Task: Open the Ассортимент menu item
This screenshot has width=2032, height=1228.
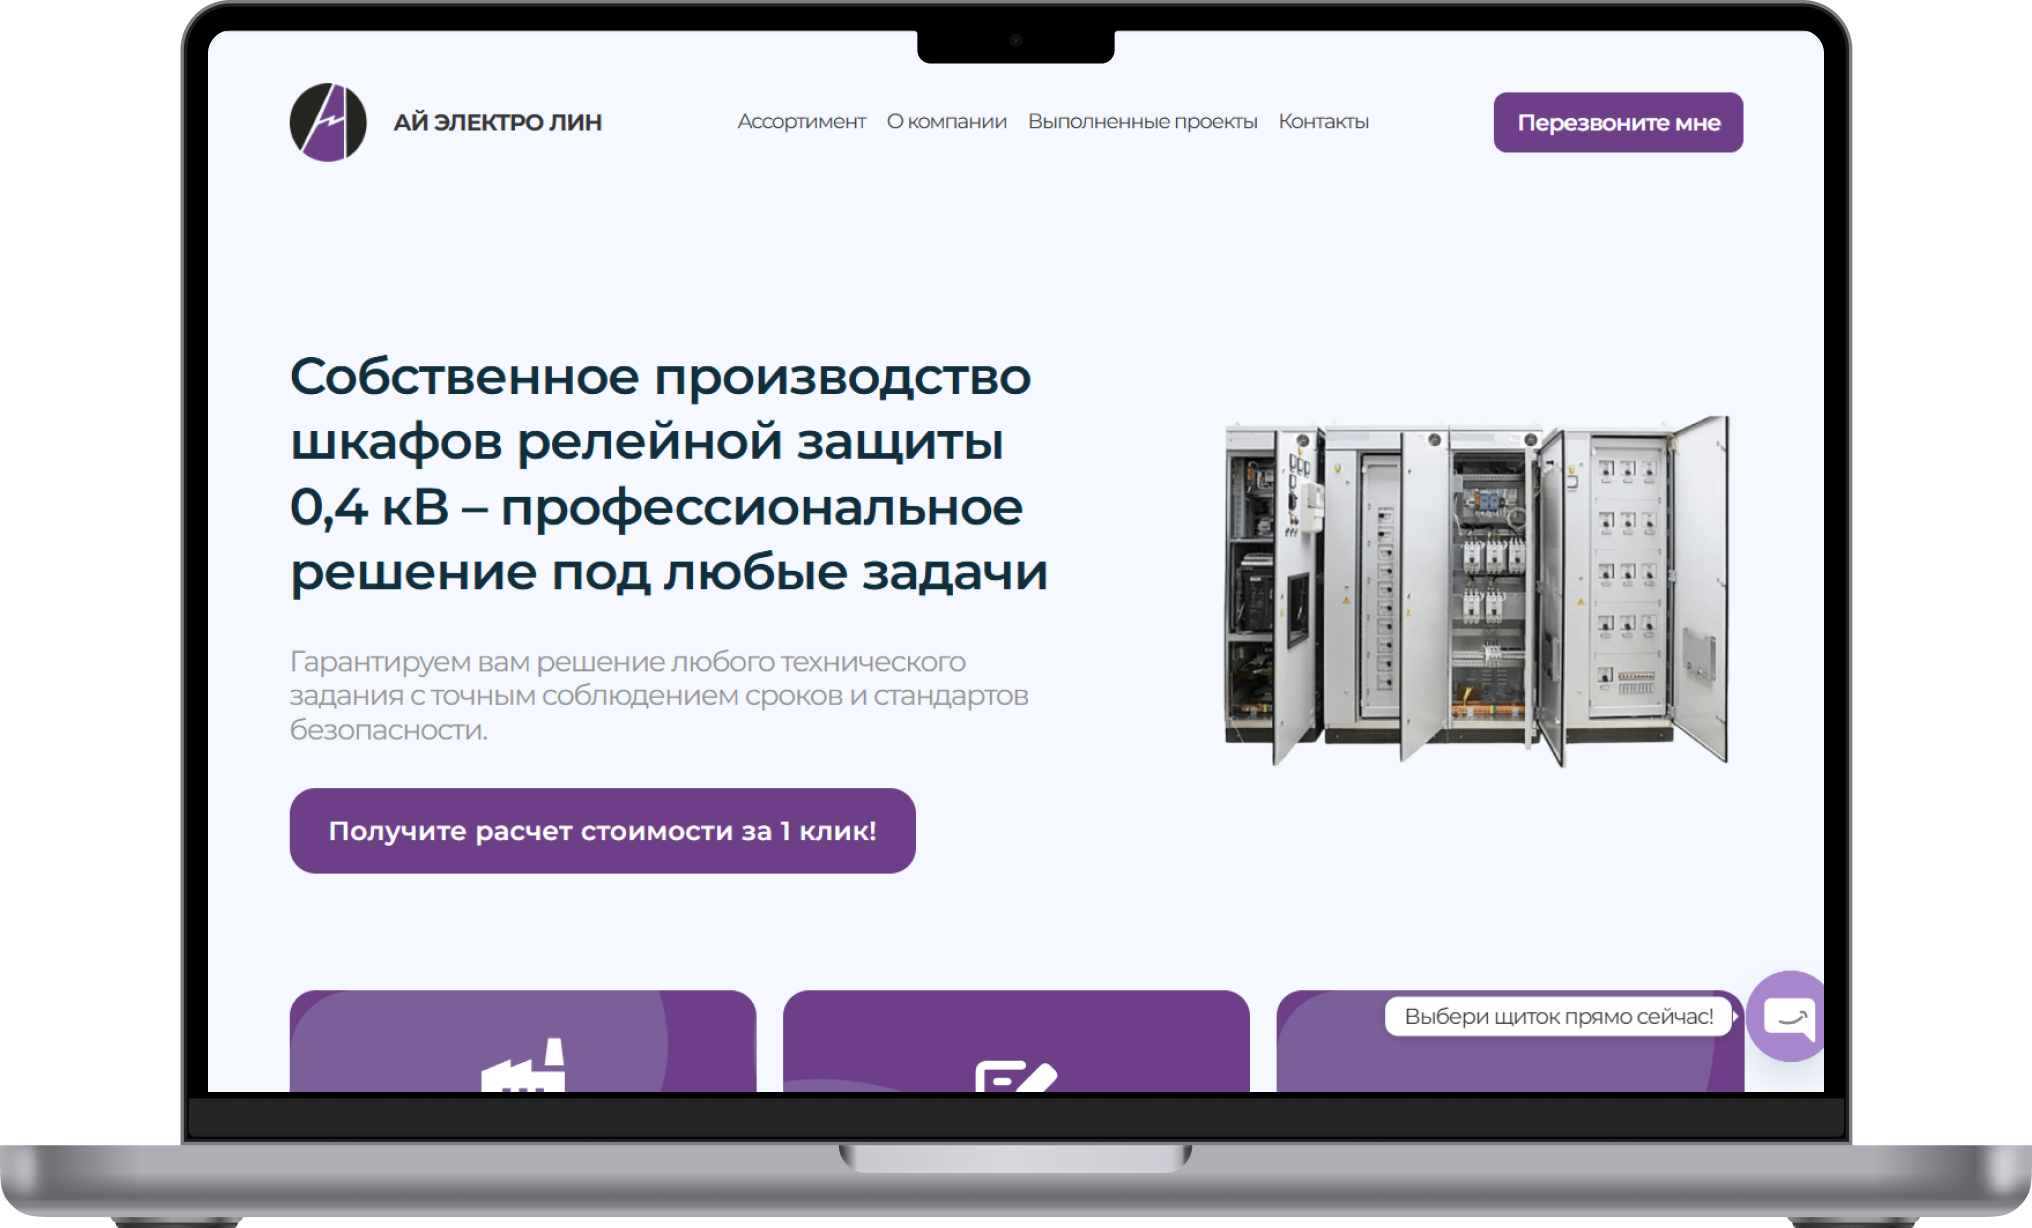Action: tap(801, 122)
